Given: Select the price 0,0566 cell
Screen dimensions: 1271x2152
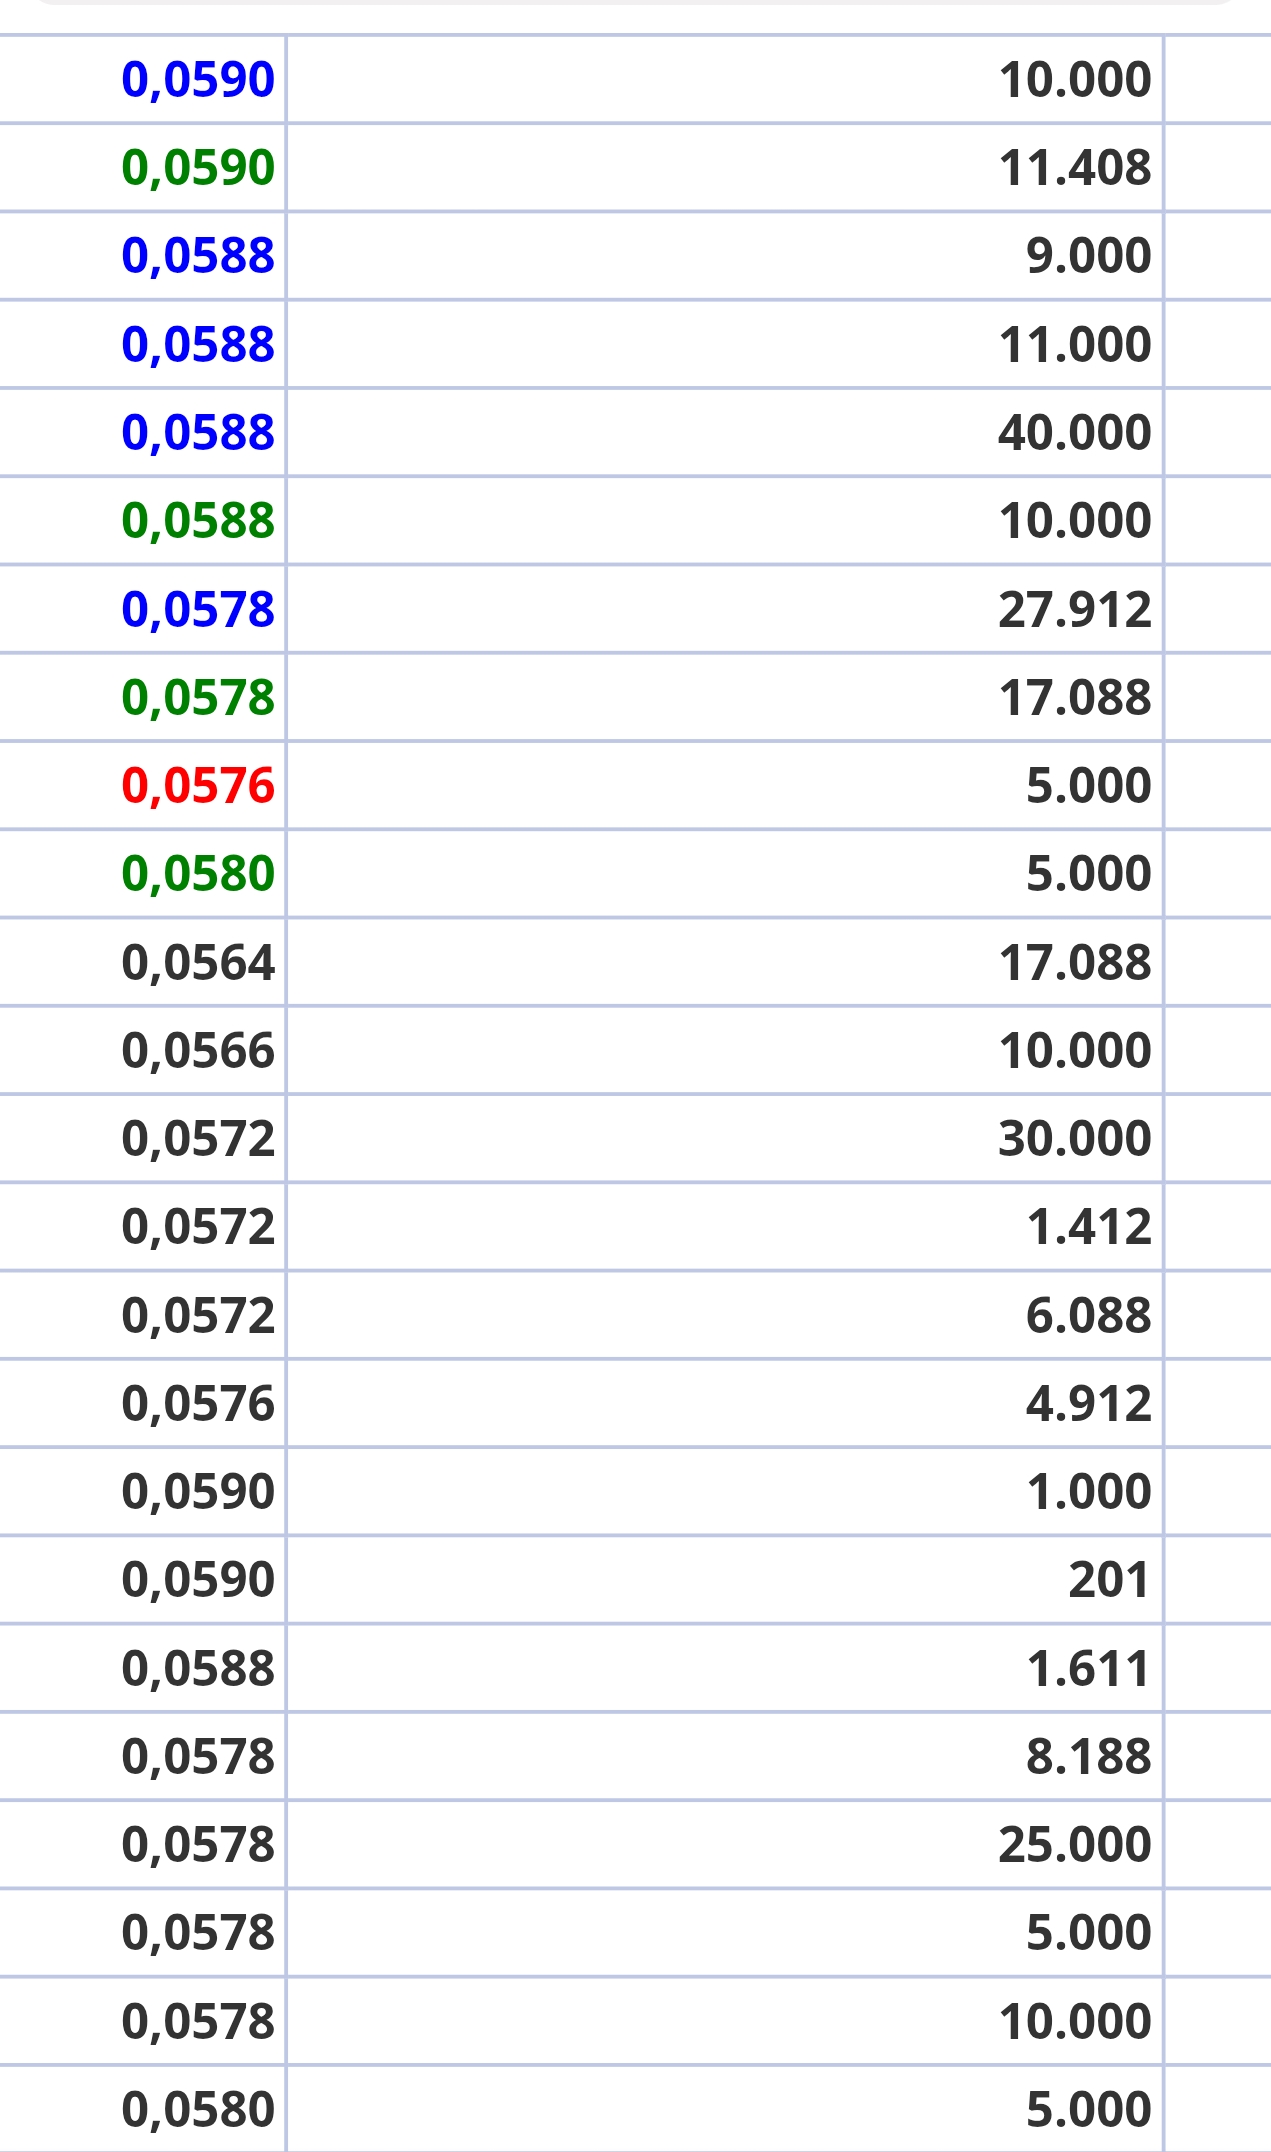Looking at the screenshot, I should [142, 1050].
